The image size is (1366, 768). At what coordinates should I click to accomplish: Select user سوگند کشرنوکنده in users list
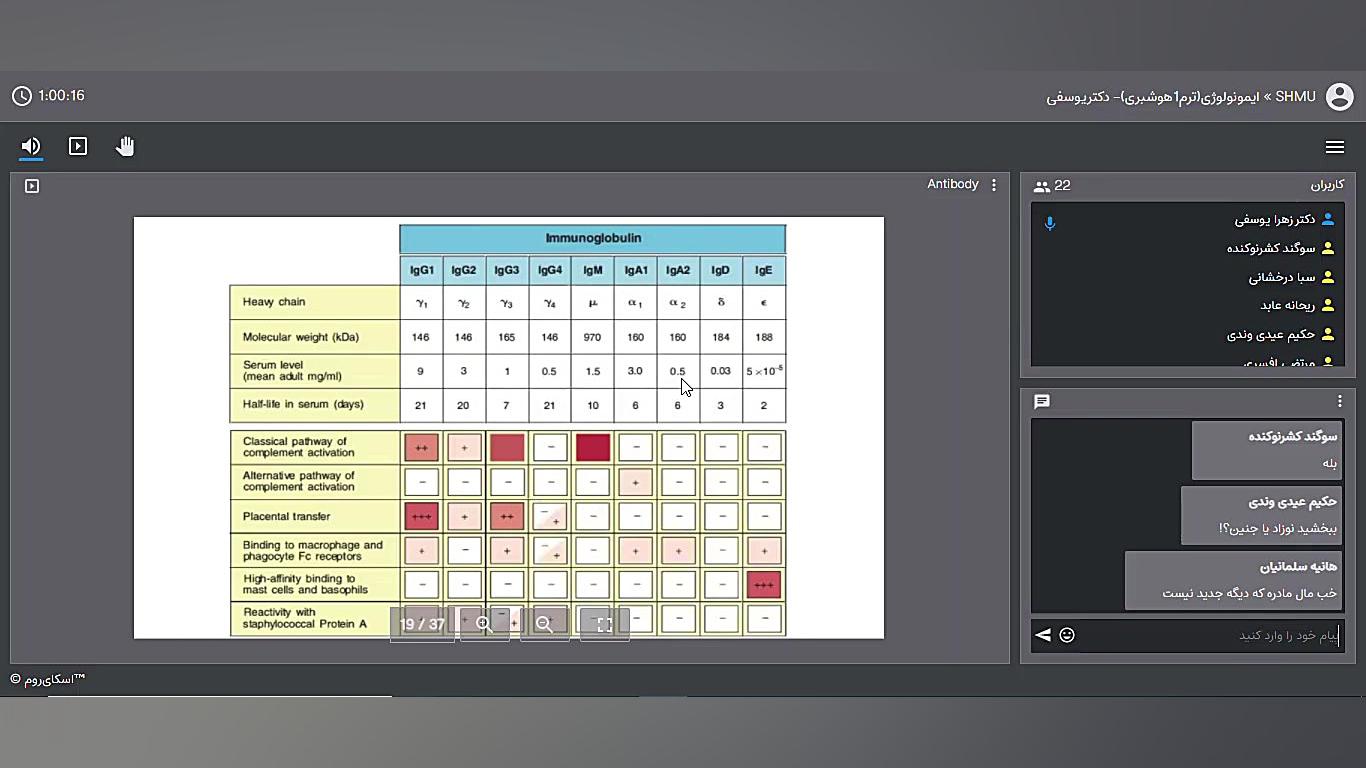[1270, 248]
